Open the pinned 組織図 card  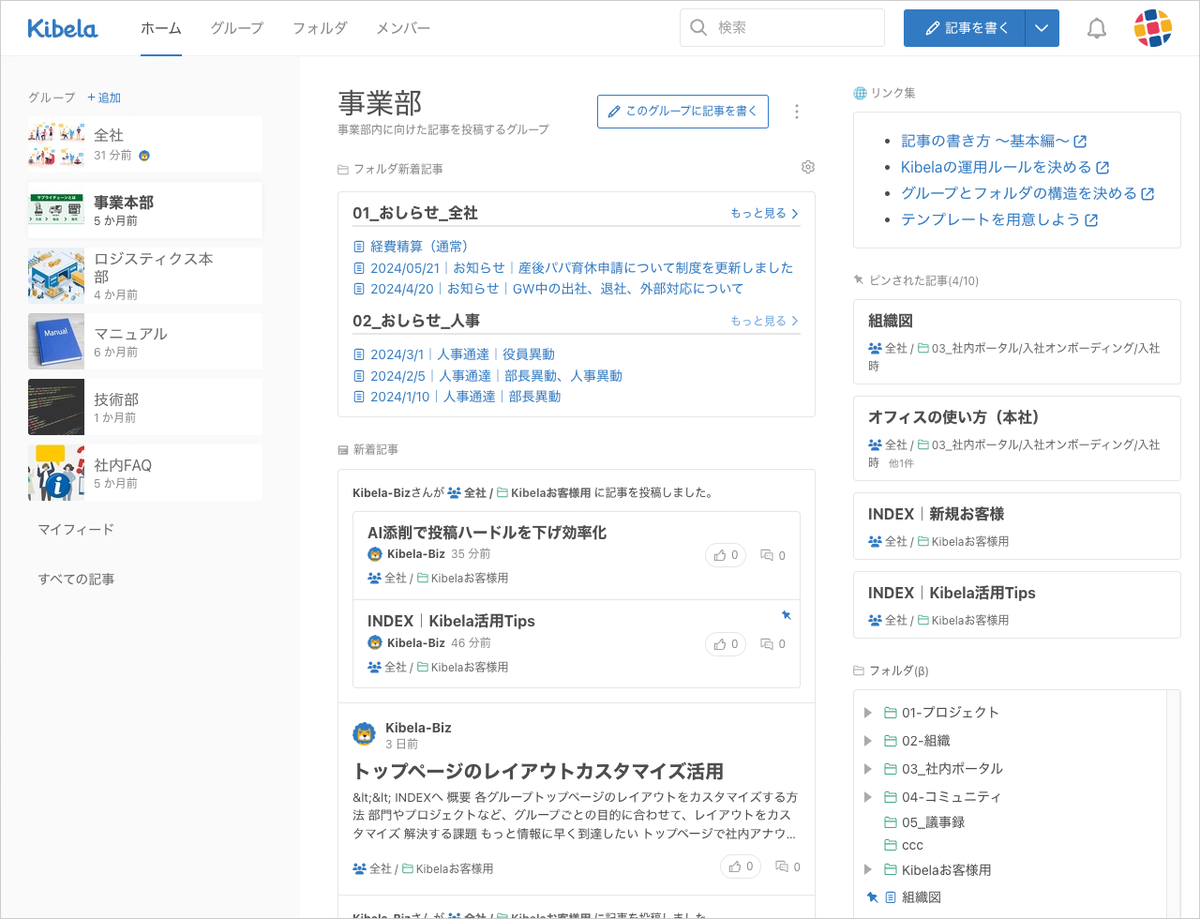(1017, 342)
